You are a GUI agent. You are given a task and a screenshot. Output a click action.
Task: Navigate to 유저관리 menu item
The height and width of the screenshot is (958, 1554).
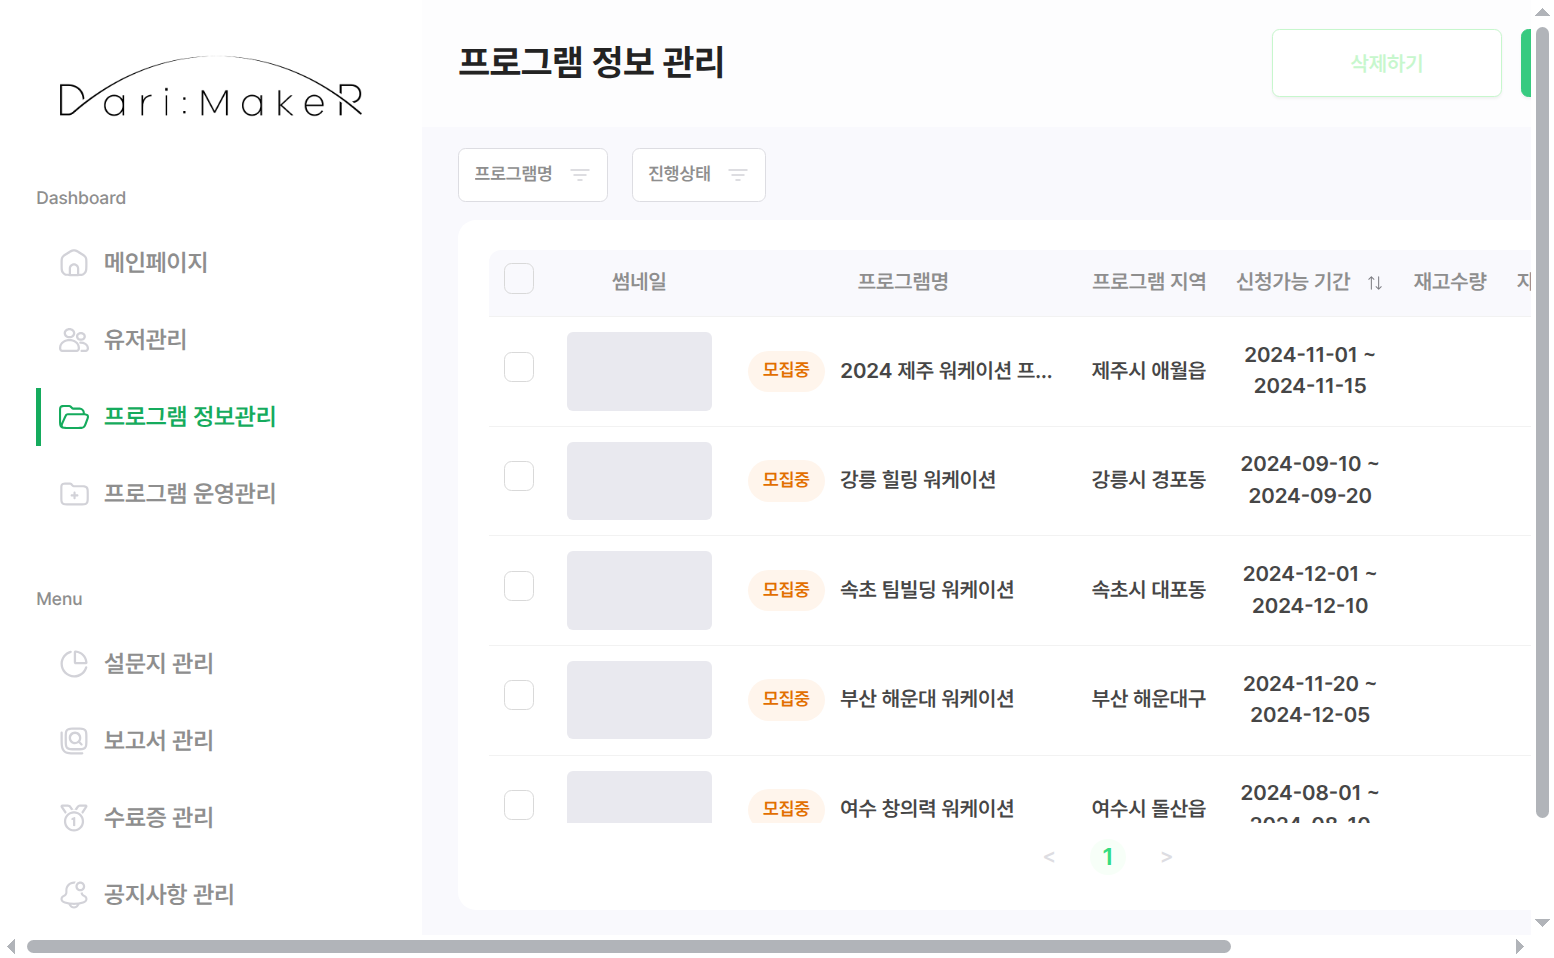pyautogui.click(x=146, y=340)
